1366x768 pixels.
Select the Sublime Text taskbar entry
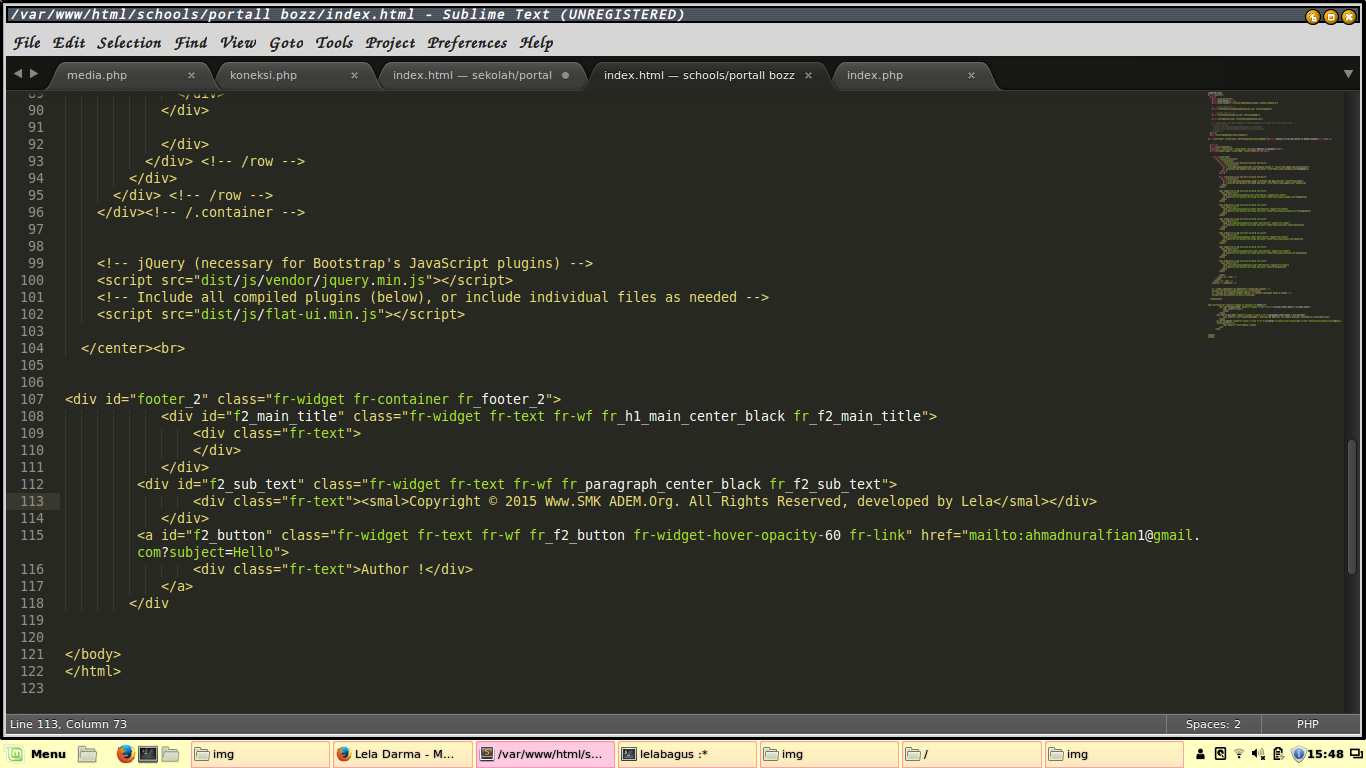tap(545, 754)
